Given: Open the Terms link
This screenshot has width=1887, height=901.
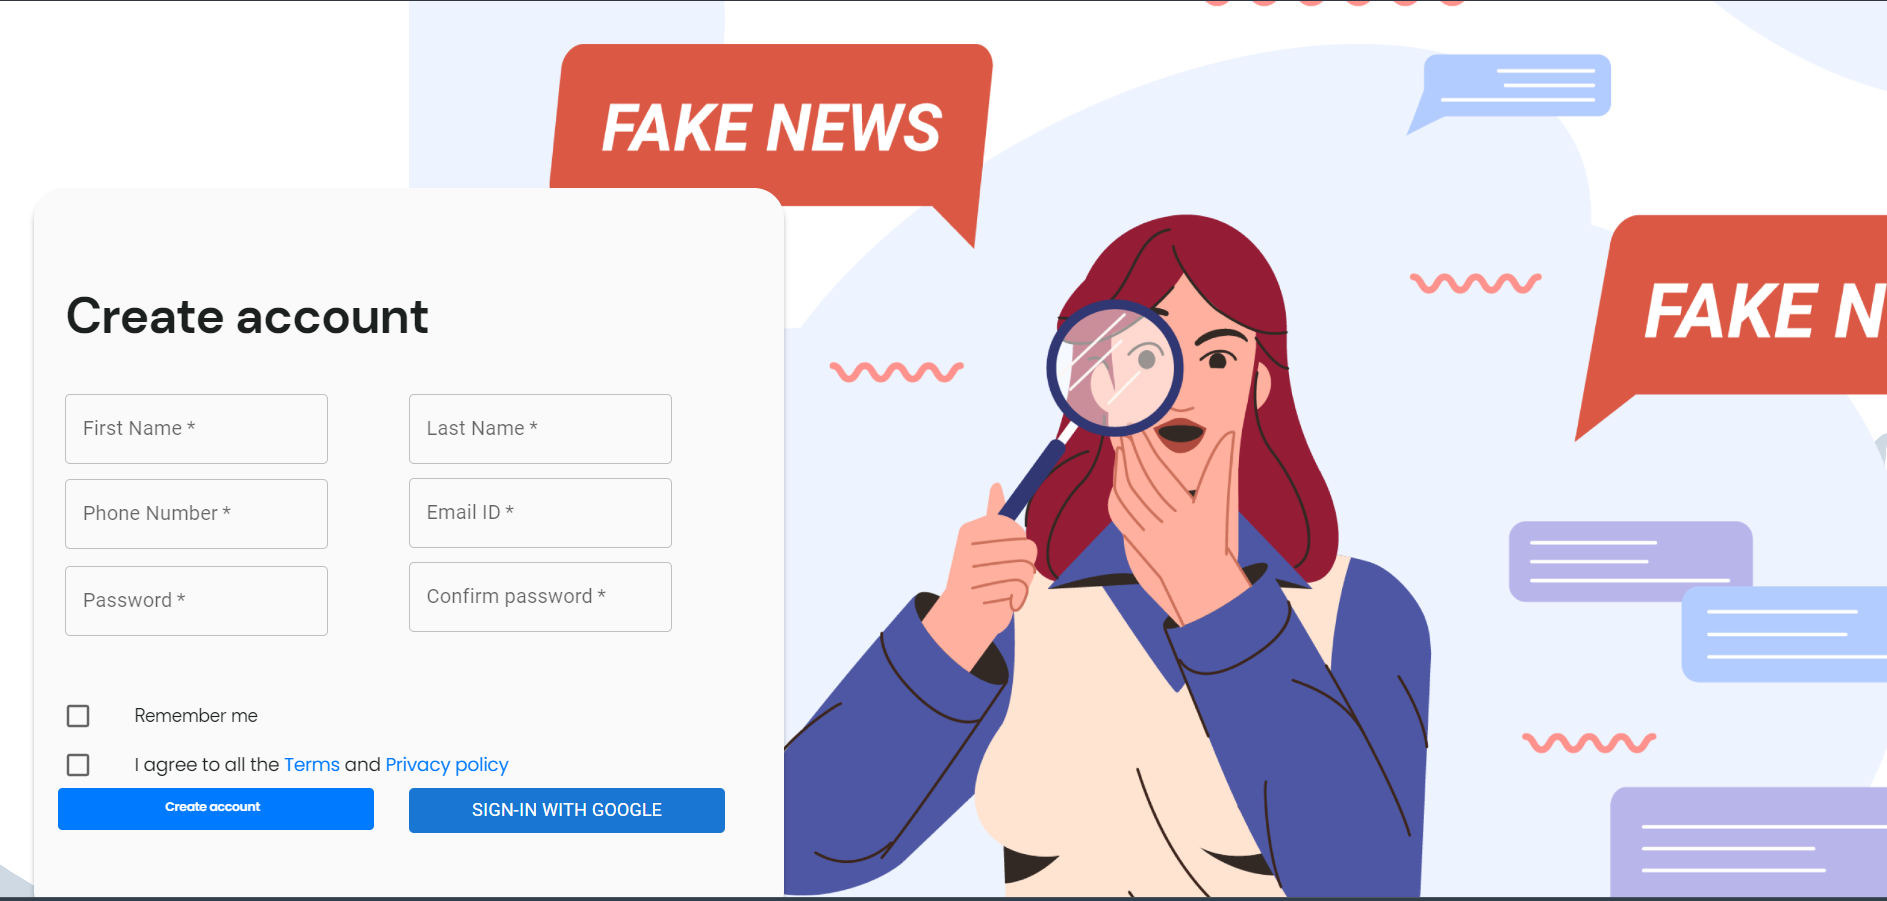Looking at the screenshot, I should point(312,765).
